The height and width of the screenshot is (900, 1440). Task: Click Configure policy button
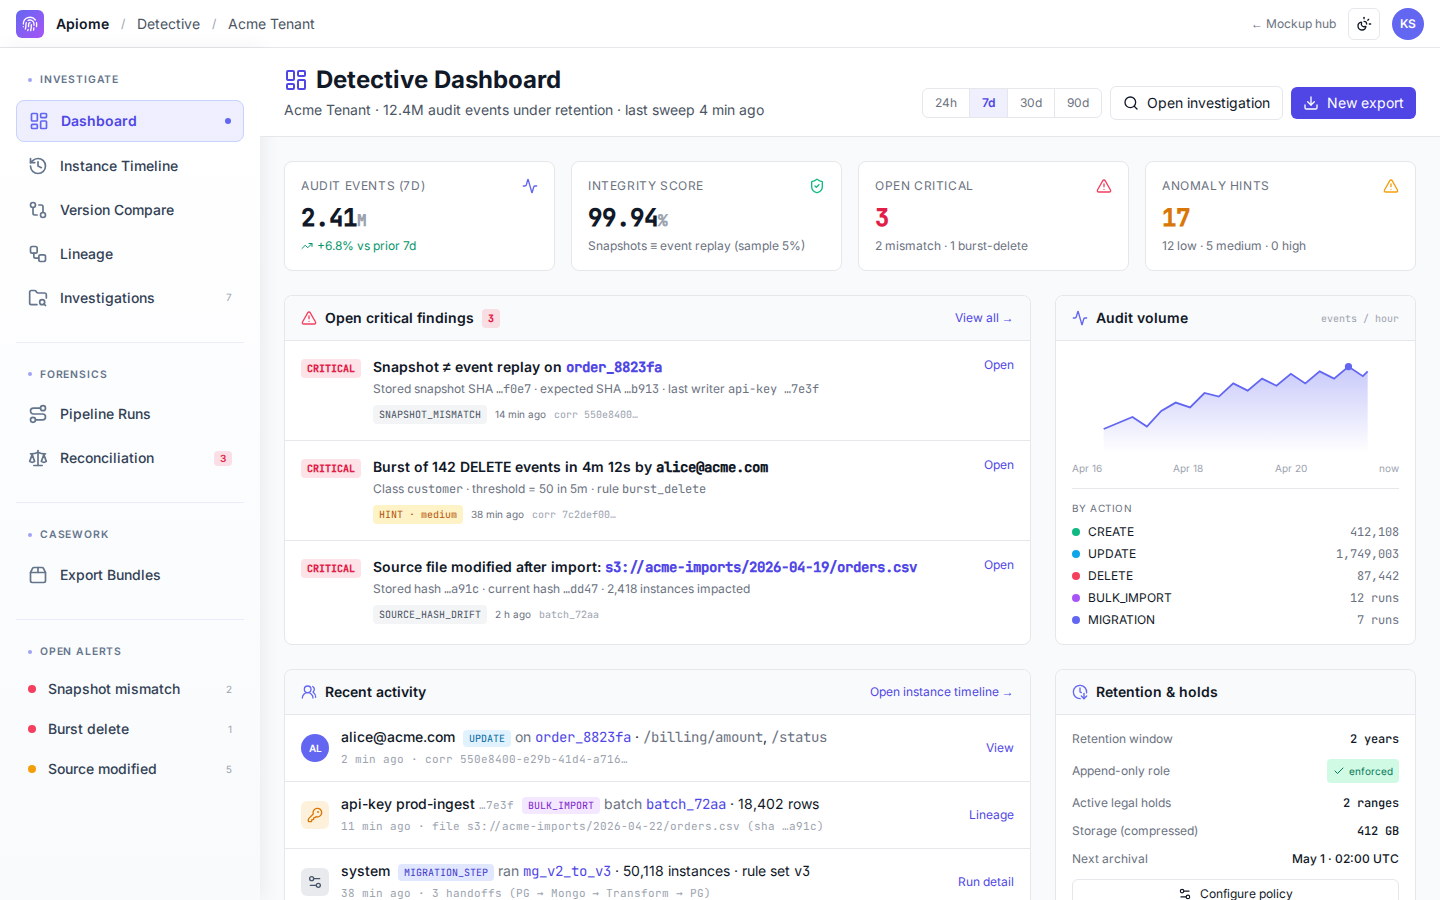(1235, 893)
